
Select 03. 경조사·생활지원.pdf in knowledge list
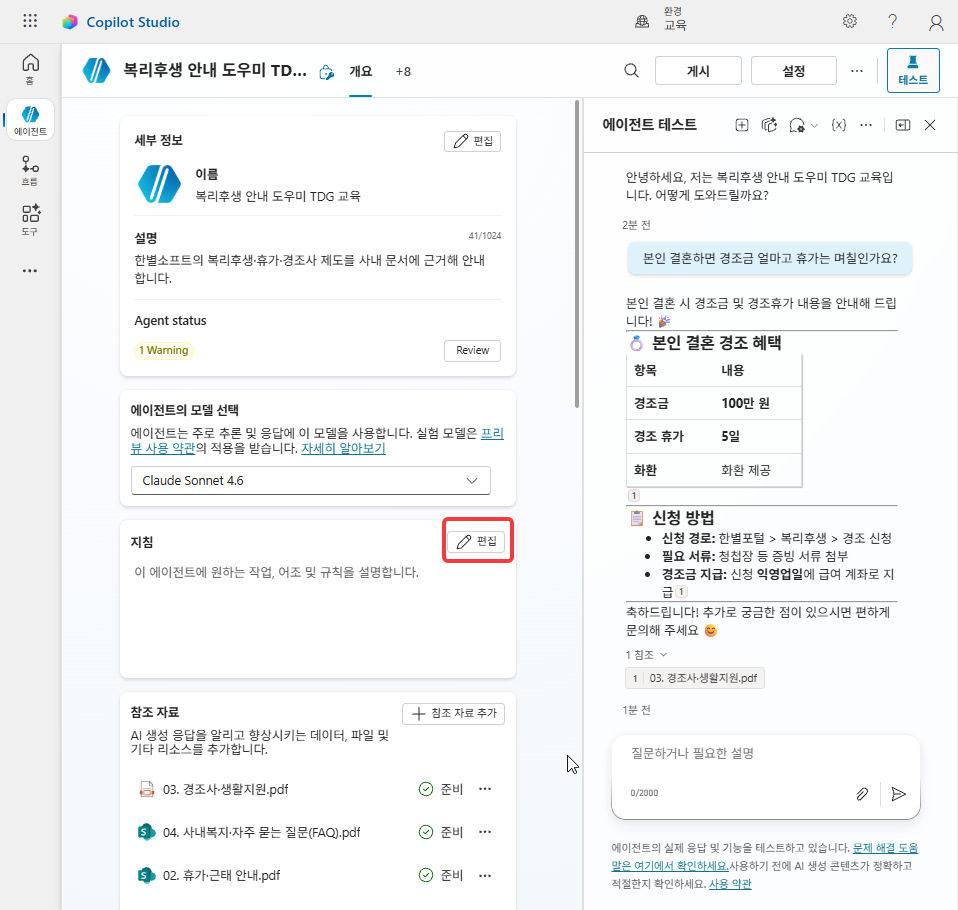click(x=225, y=789)
